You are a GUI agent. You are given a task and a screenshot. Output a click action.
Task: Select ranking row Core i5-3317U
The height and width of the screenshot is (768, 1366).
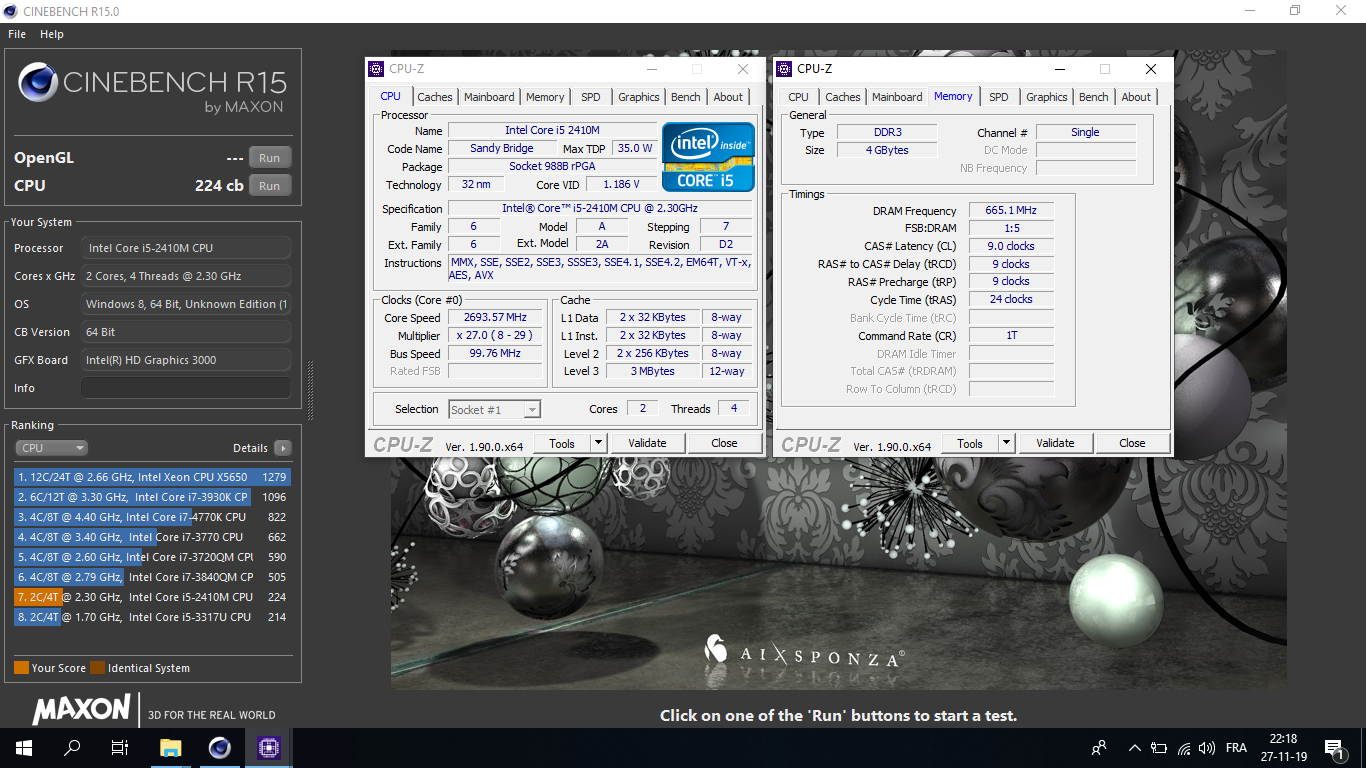(x=152, y=617)
